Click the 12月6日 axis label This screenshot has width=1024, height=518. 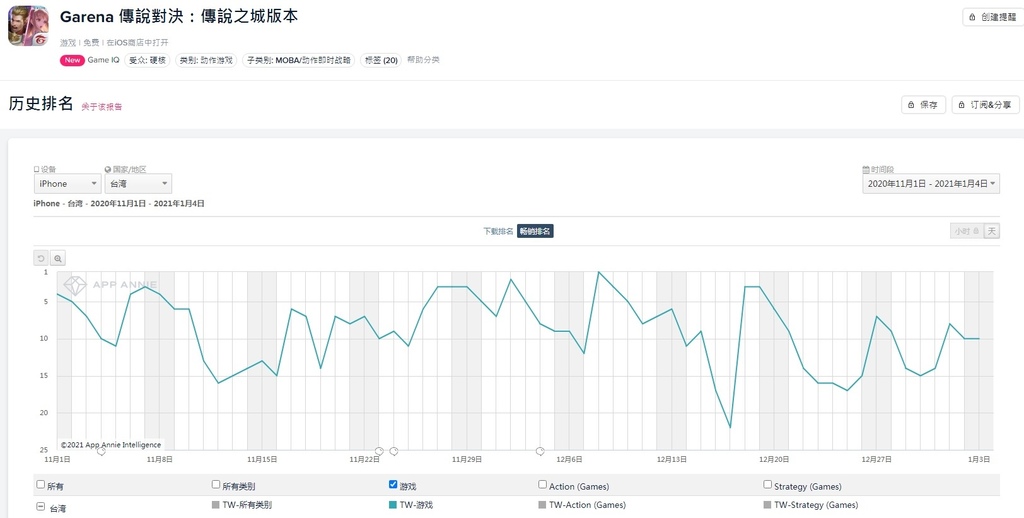coord(569,460)
